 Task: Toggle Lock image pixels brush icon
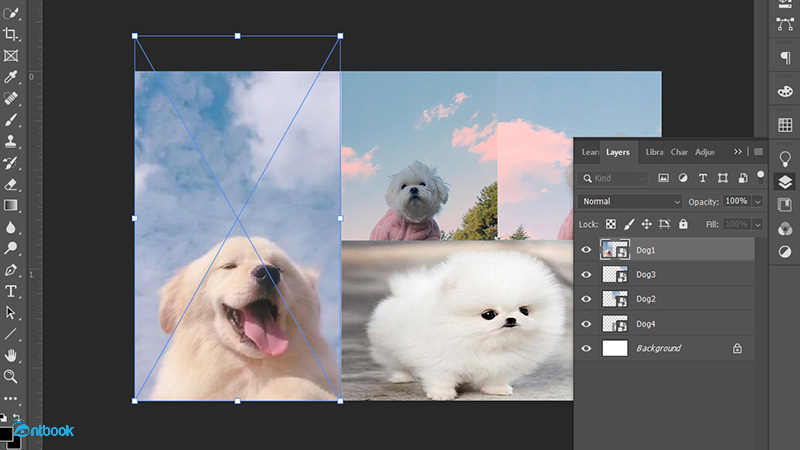click(629, 224)
